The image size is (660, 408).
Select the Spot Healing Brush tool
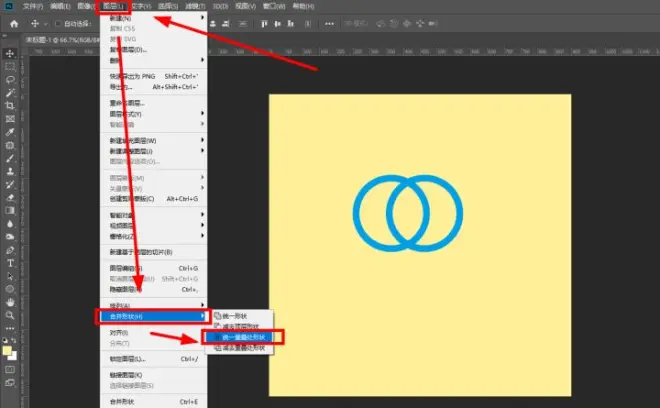coord(10,145)
